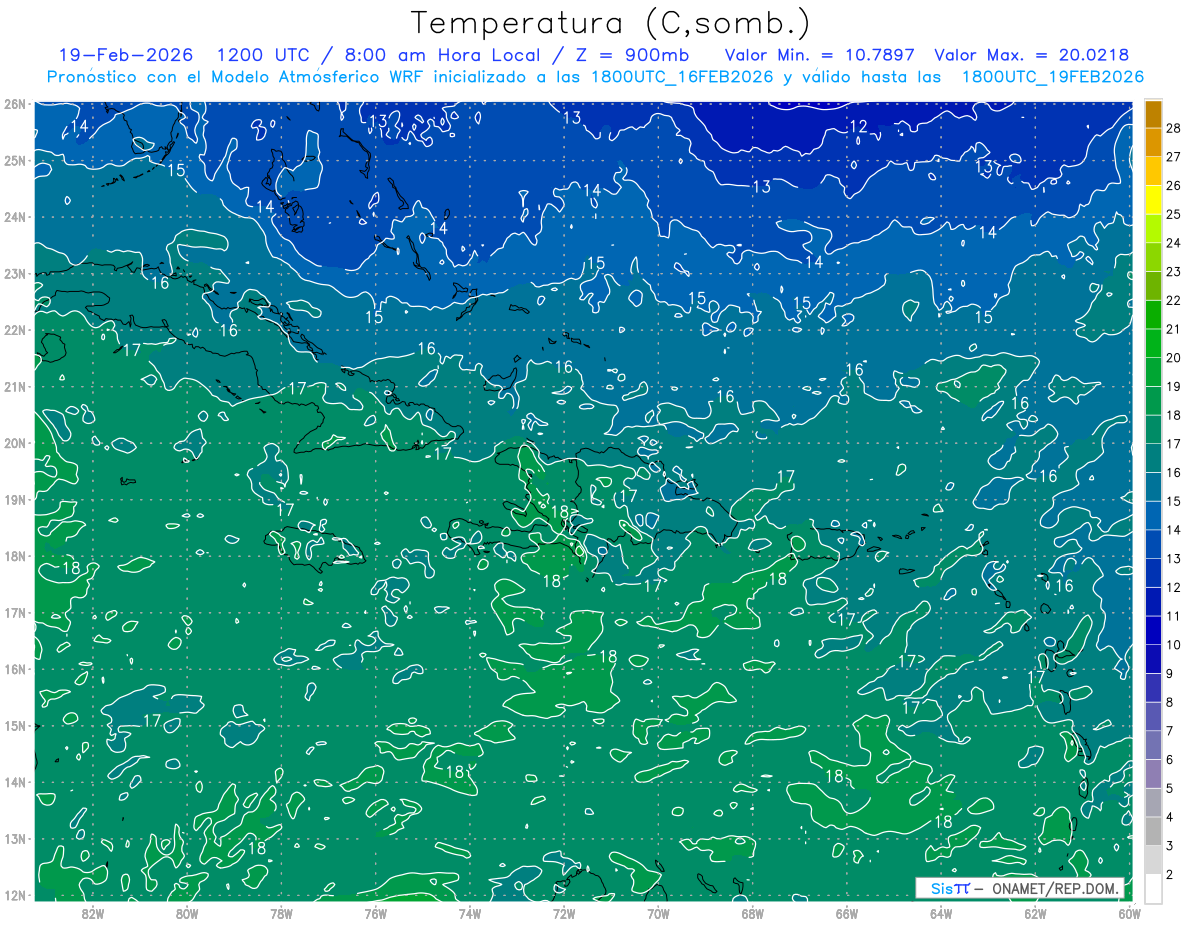Click longitude axis label '62W'

1035,913
